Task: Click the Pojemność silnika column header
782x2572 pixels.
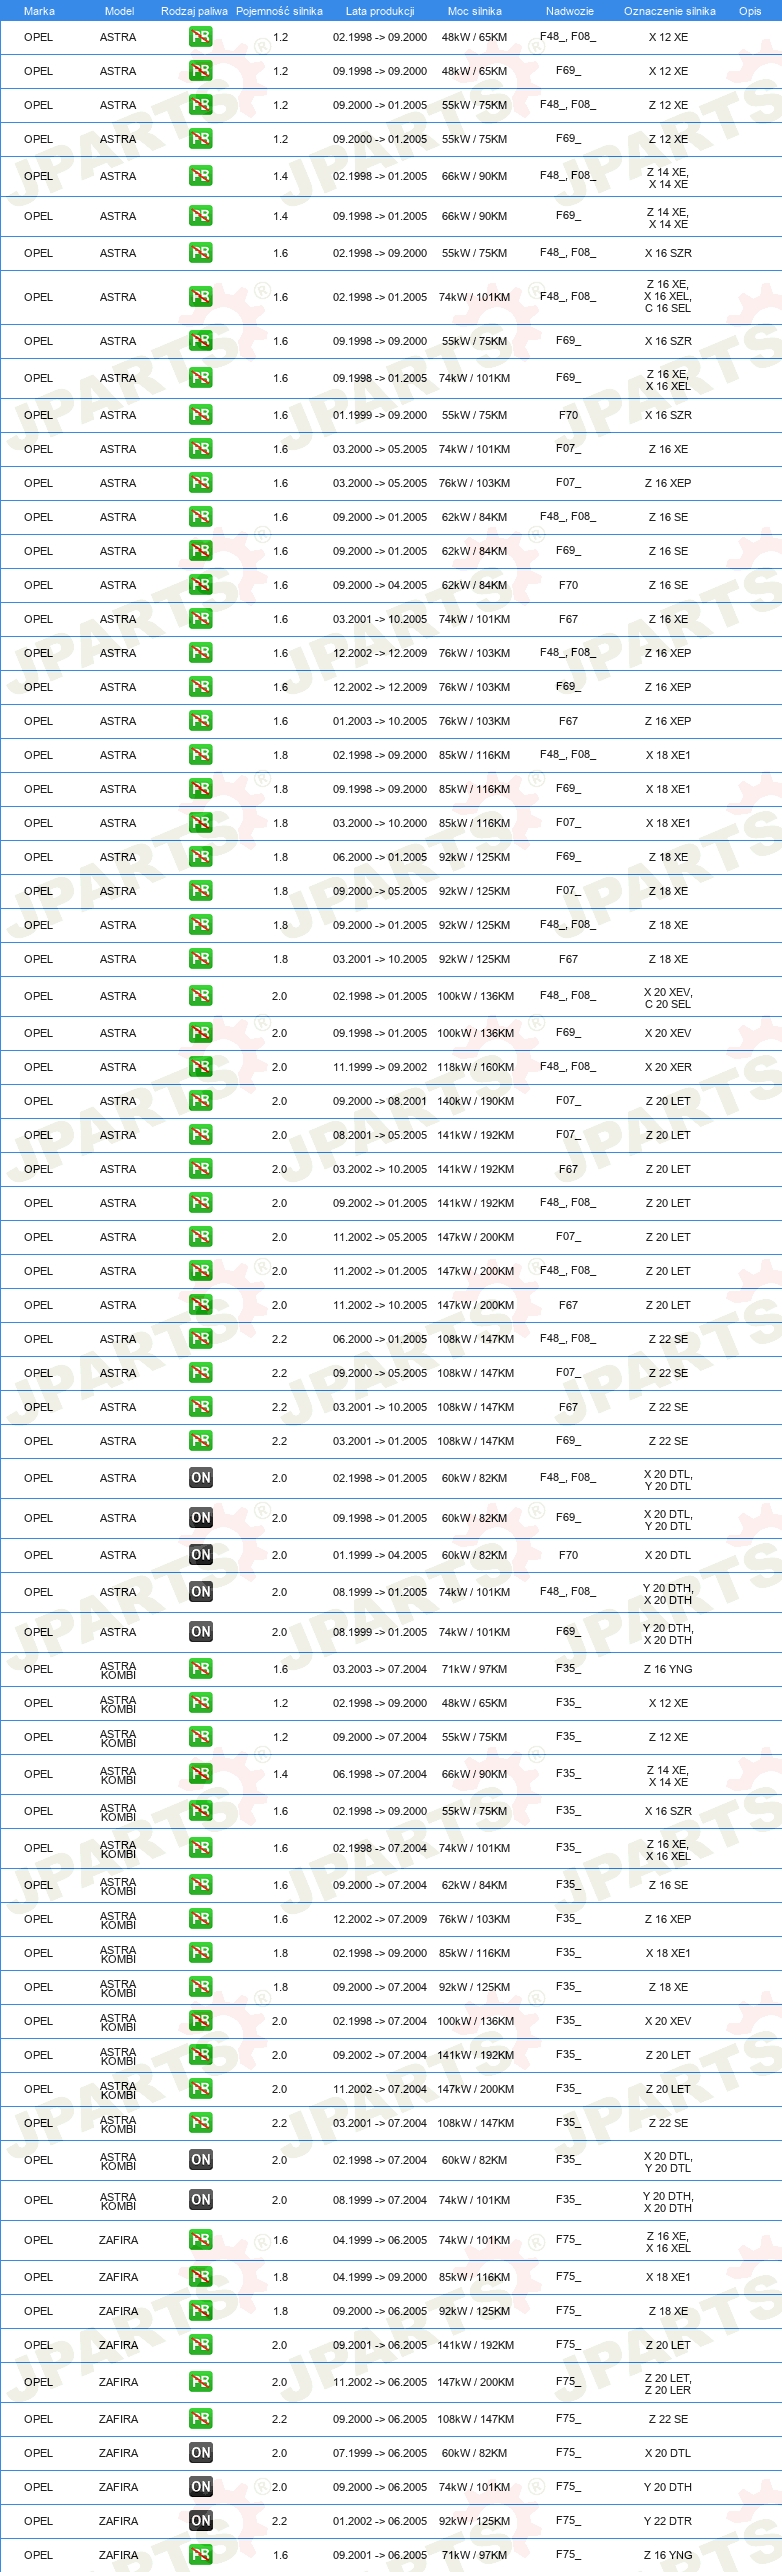Action: pyautogui.click(x=279, y=11)
